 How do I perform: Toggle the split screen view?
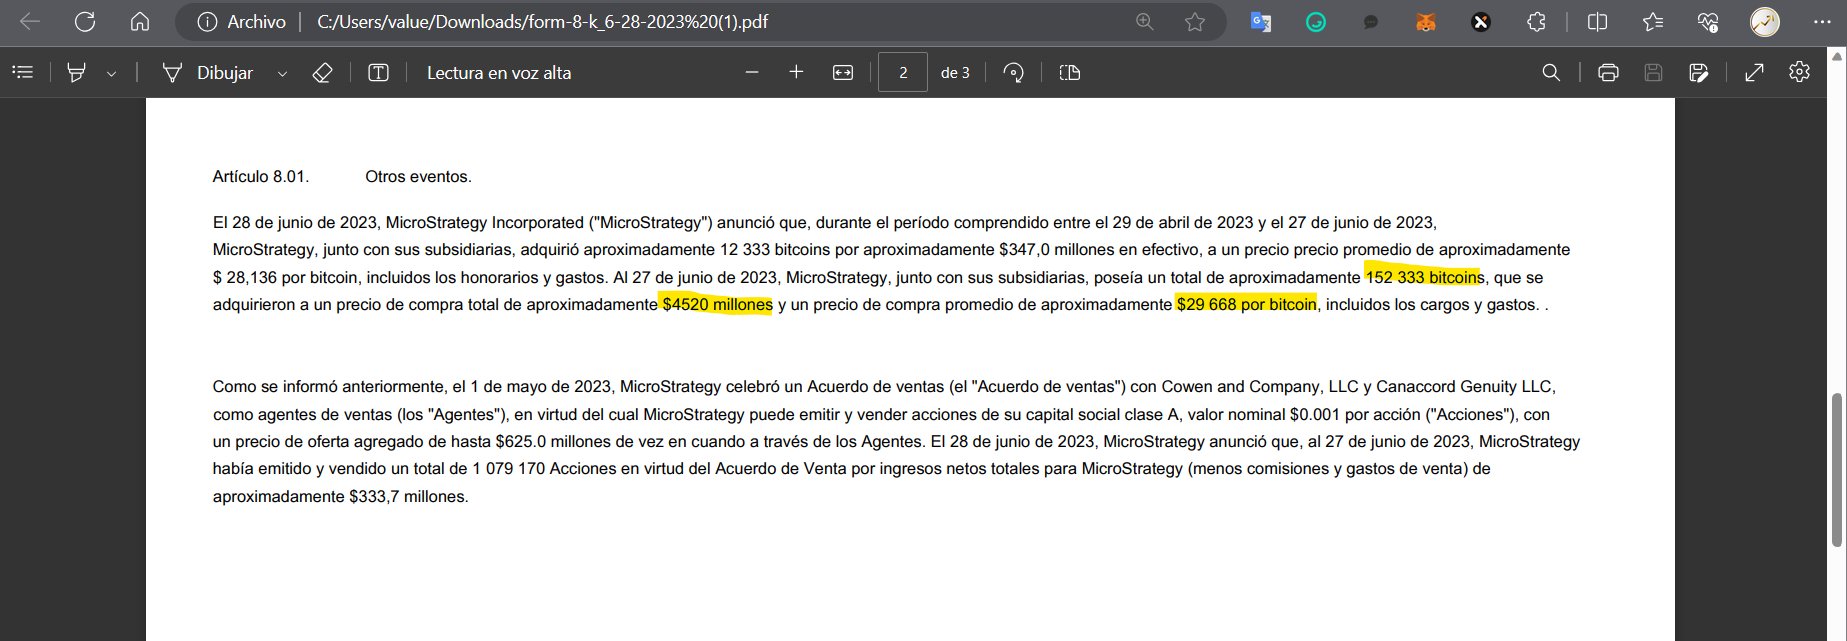coord(1598,22)
